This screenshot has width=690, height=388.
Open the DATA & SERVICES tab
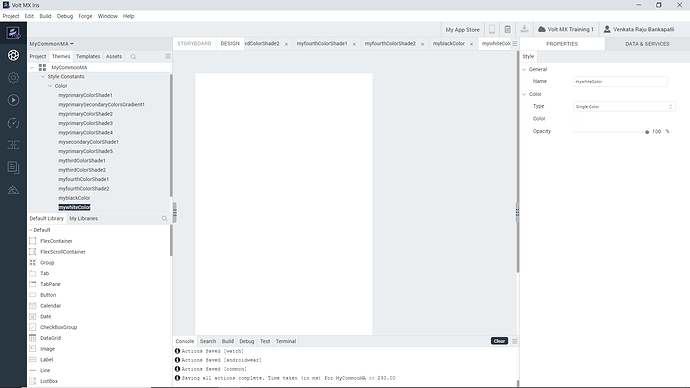pyautogui.click(x=647, y=44)
